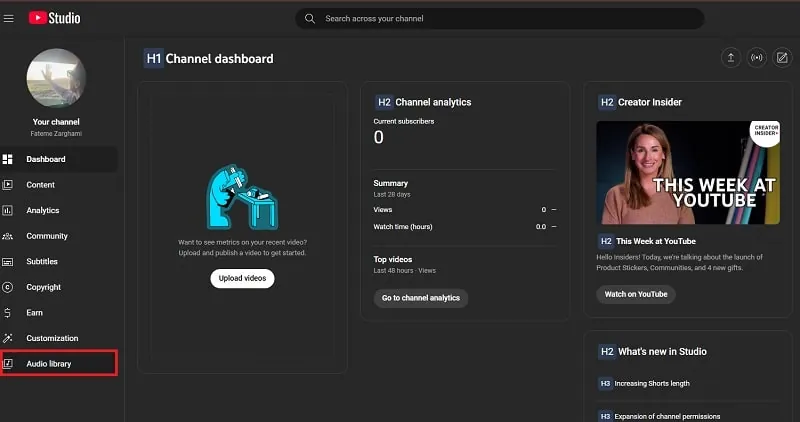Click the YouTube Studio logo
The image size is (800, 422).
(55, 18)
